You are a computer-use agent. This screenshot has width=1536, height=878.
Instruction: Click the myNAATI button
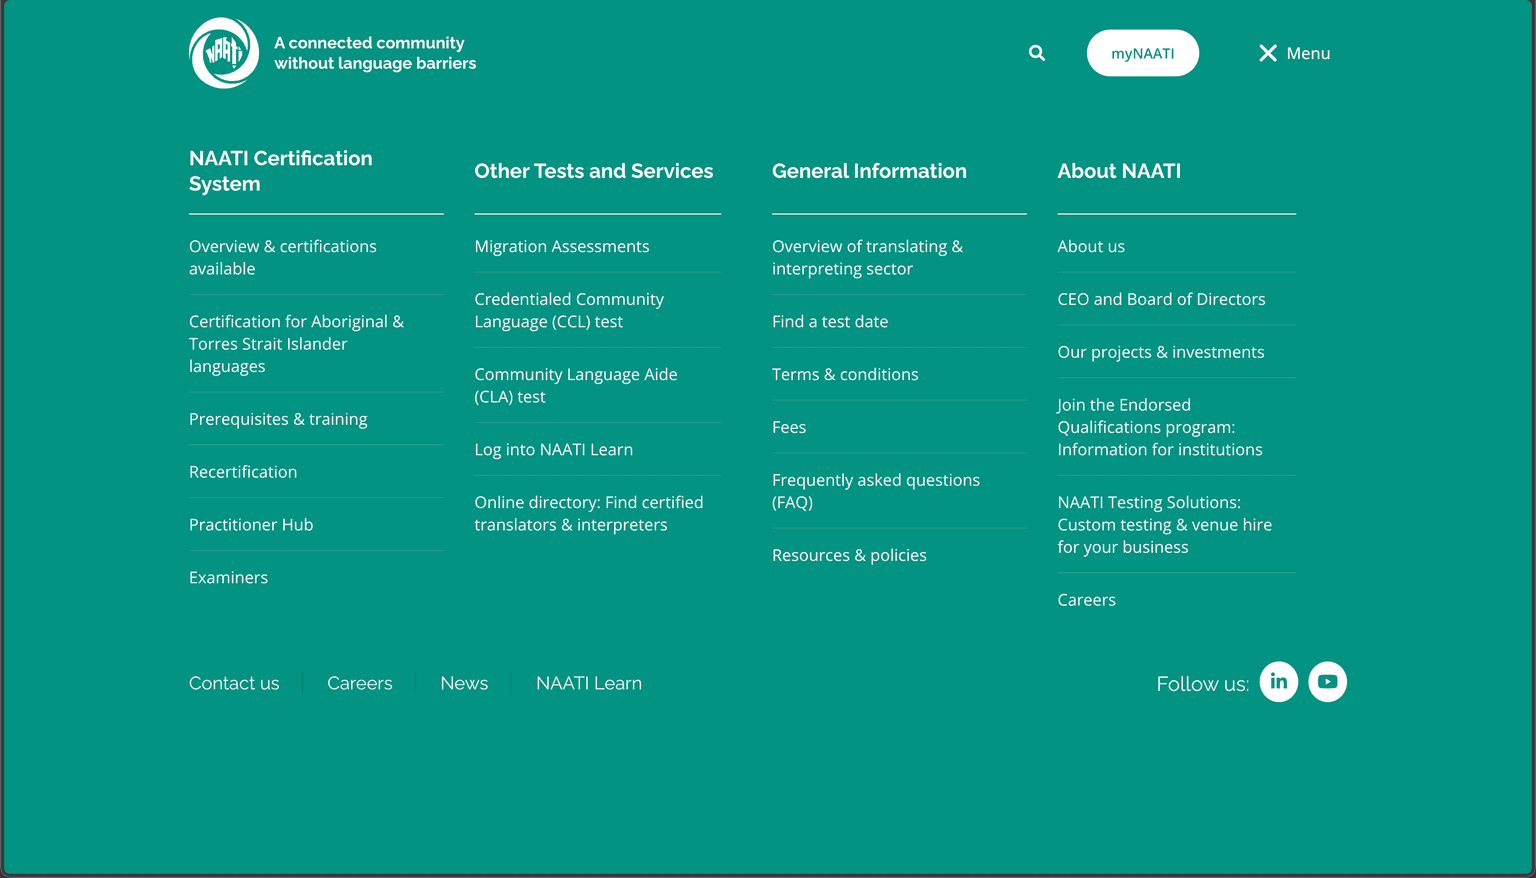click(x=1143, y=52)
